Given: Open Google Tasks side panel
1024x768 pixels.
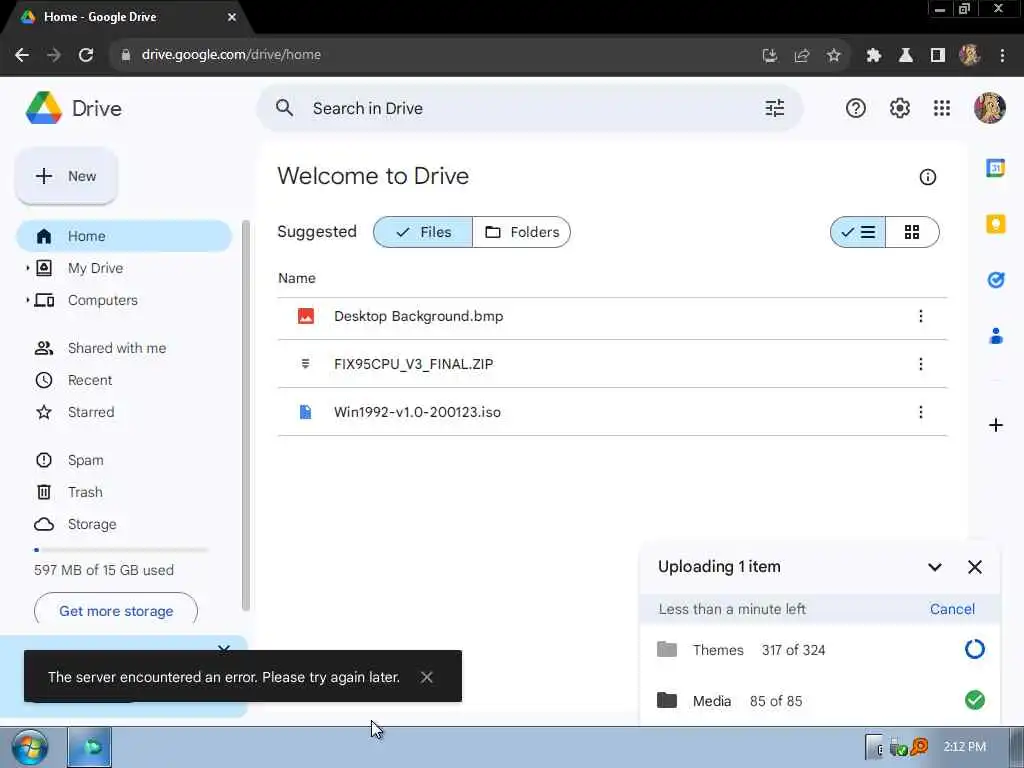Looking at the screenshot, I should coord(995,280).
